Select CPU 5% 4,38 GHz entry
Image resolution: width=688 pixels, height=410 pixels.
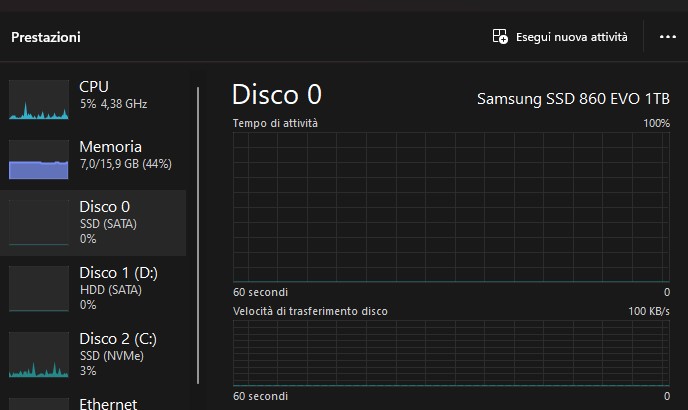[x=110, y=95]
